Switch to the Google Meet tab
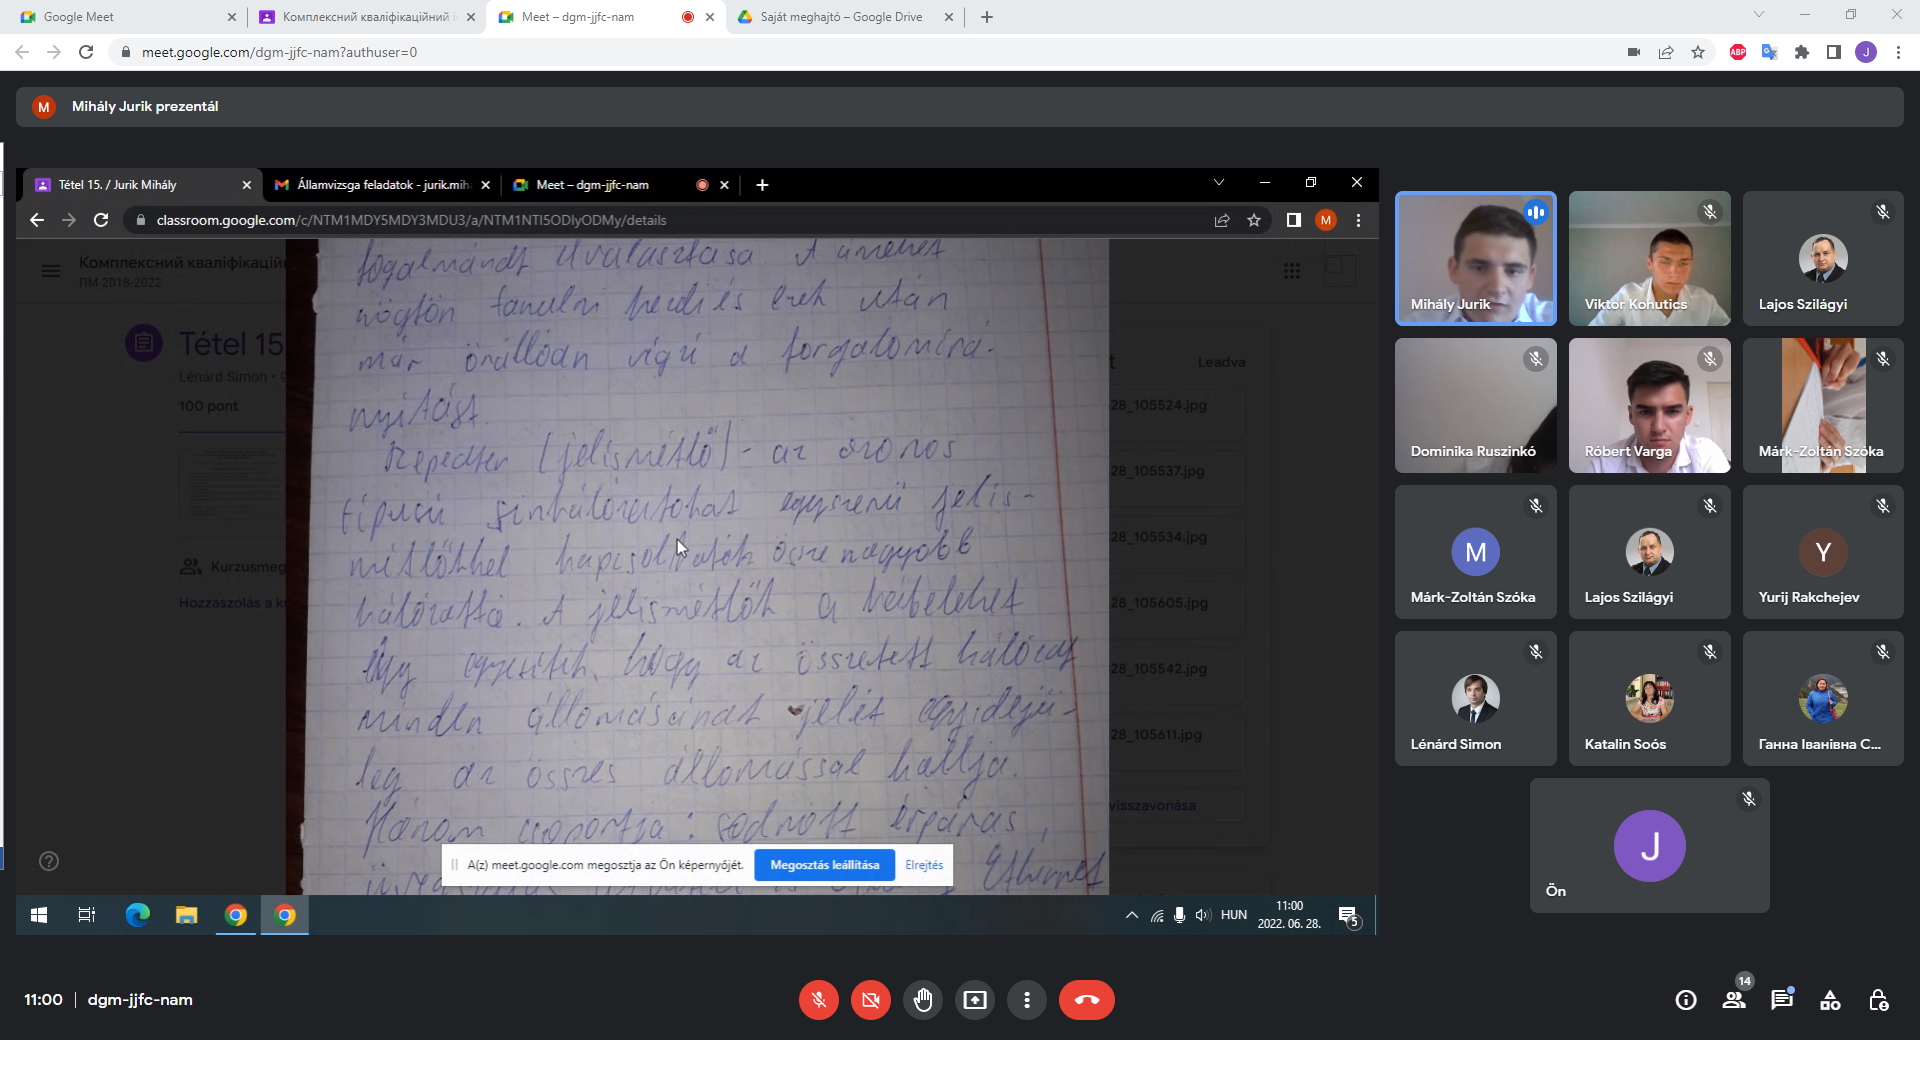The width and height of the screenshot is (1920, 1078). (x=120, y=17)
